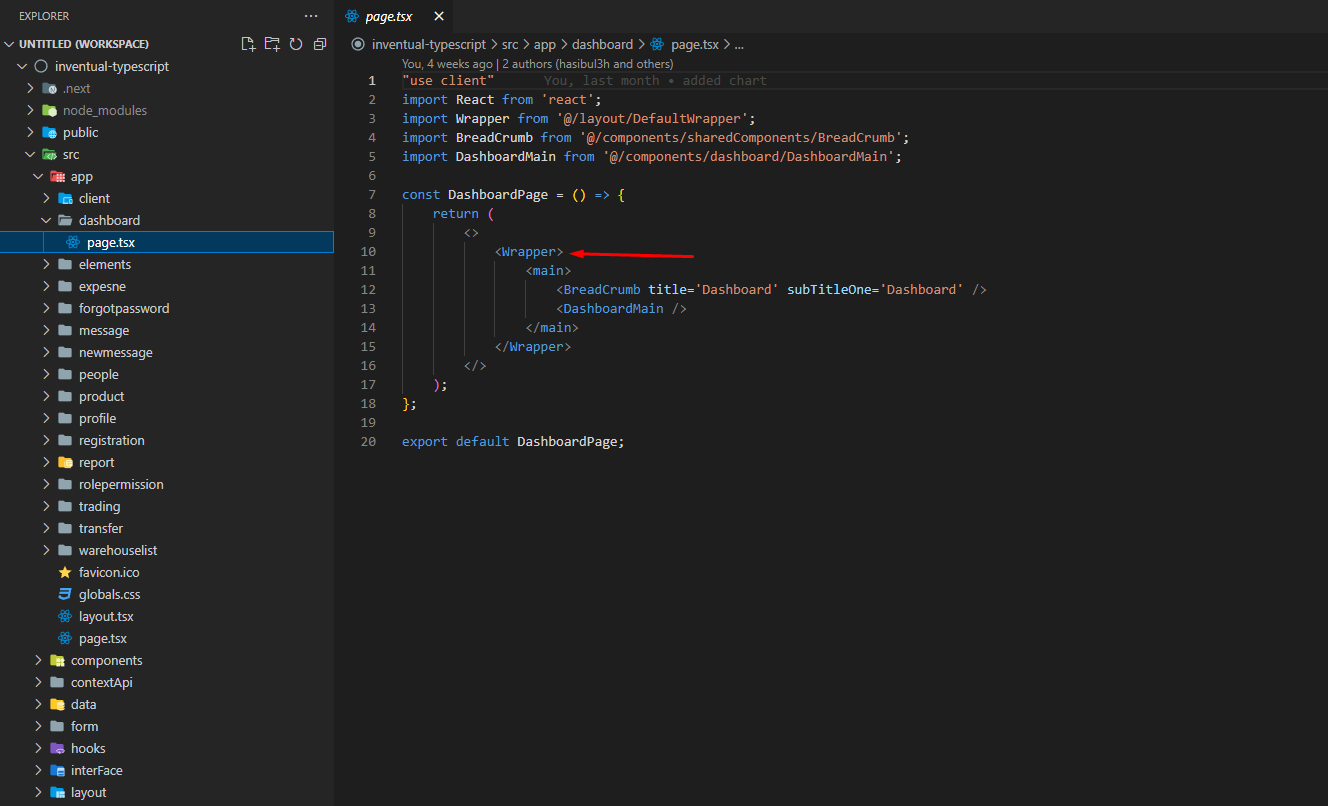Click src in the breadcrumb path
The width and height of the screenshot is (1328, 806).
pyautogui.click(x=510, y=44)
